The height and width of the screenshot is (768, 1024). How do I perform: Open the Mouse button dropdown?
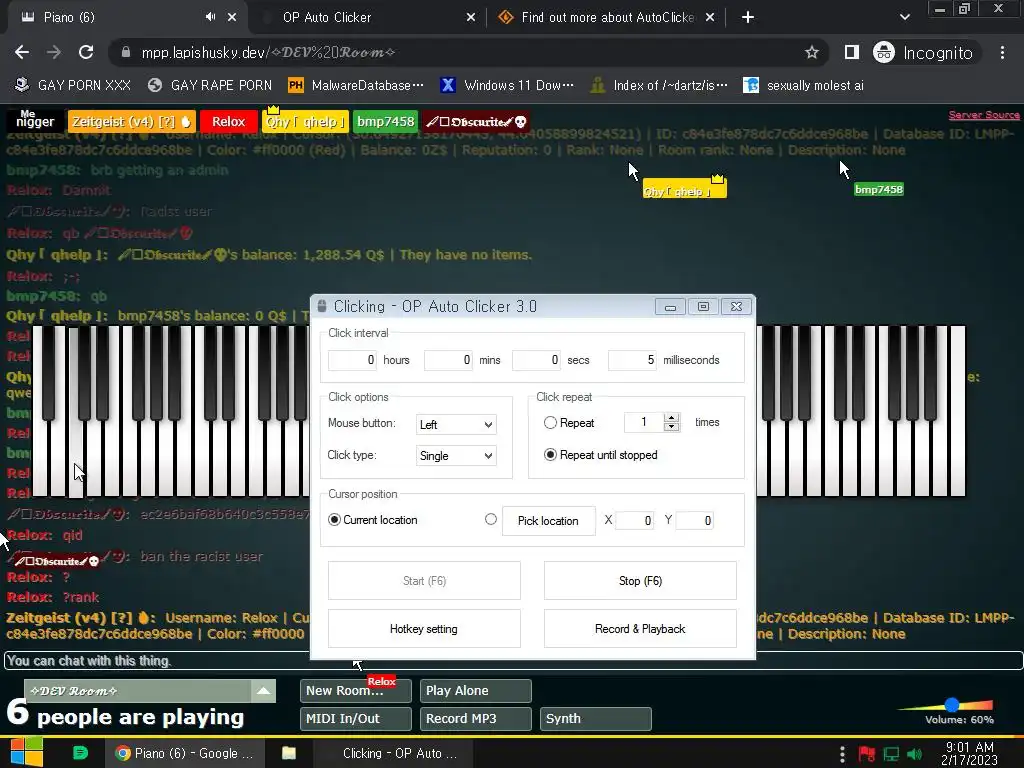click(x=456, y=424)
